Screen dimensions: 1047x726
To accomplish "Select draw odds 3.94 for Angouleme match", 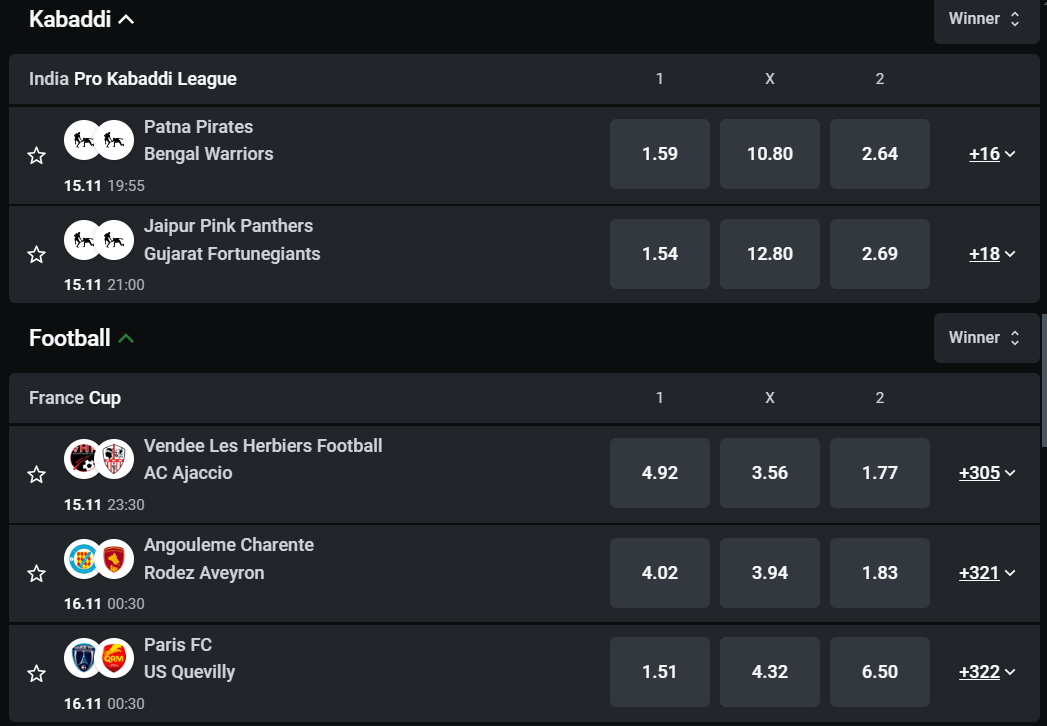I will 770,573.
